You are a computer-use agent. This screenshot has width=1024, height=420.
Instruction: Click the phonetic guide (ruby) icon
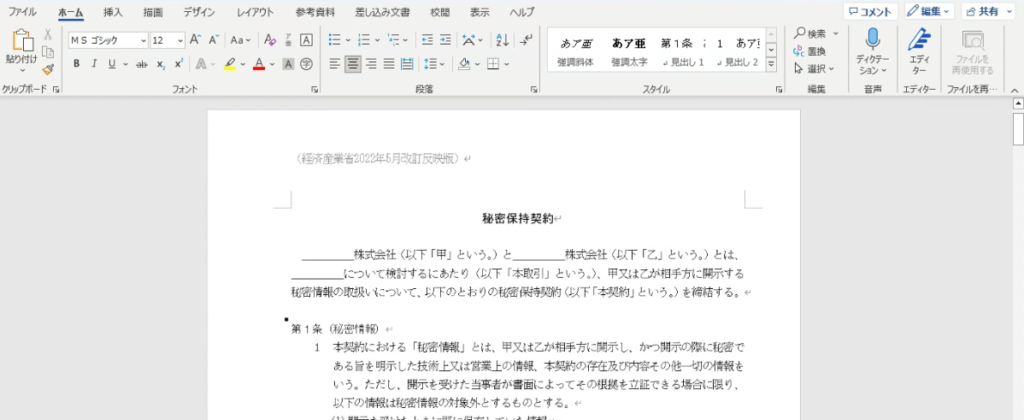(288, 40)
